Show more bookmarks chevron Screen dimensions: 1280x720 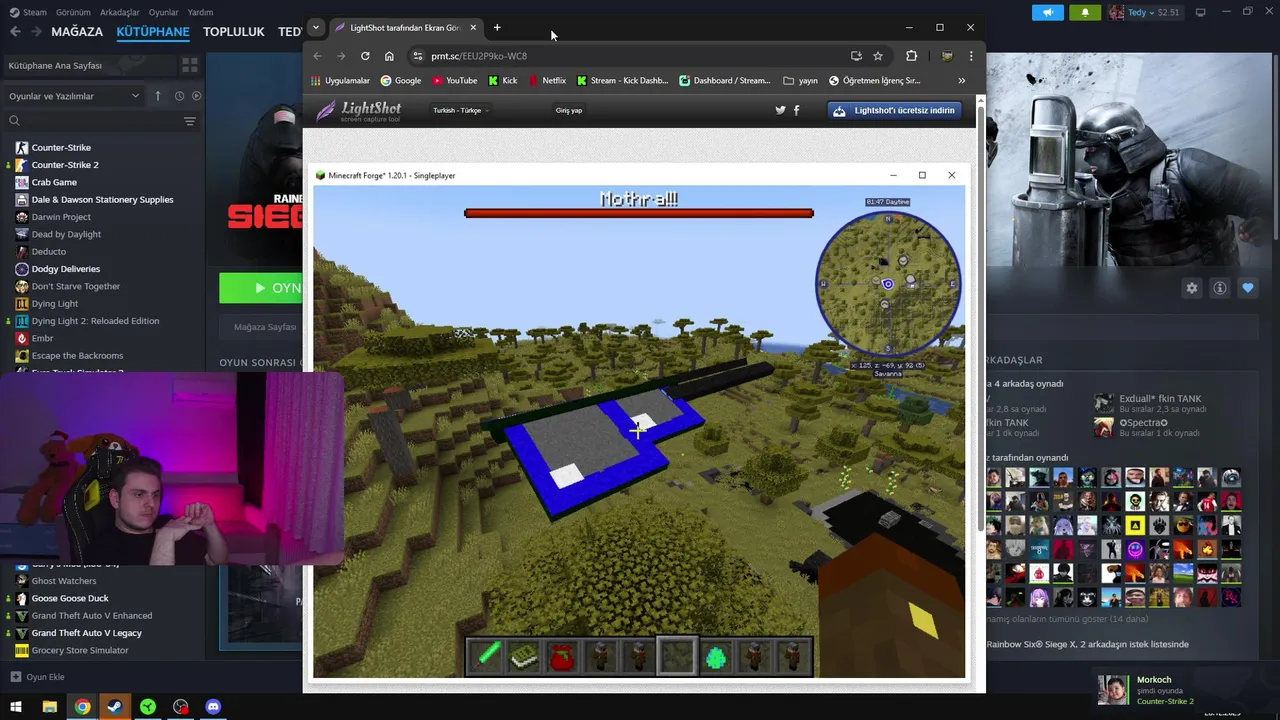[x=961, y=80]
